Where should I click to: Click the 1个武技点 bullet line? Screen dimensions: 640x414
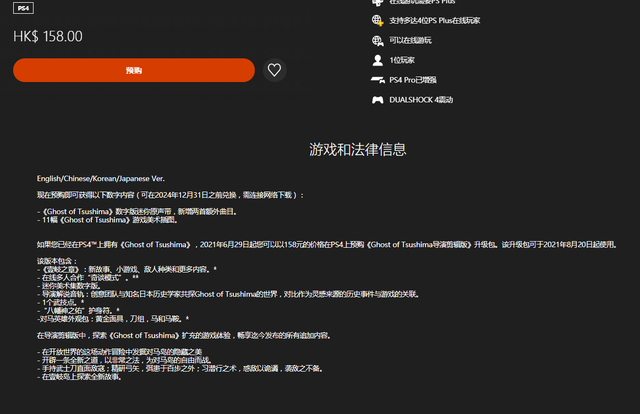coord(60,302)
